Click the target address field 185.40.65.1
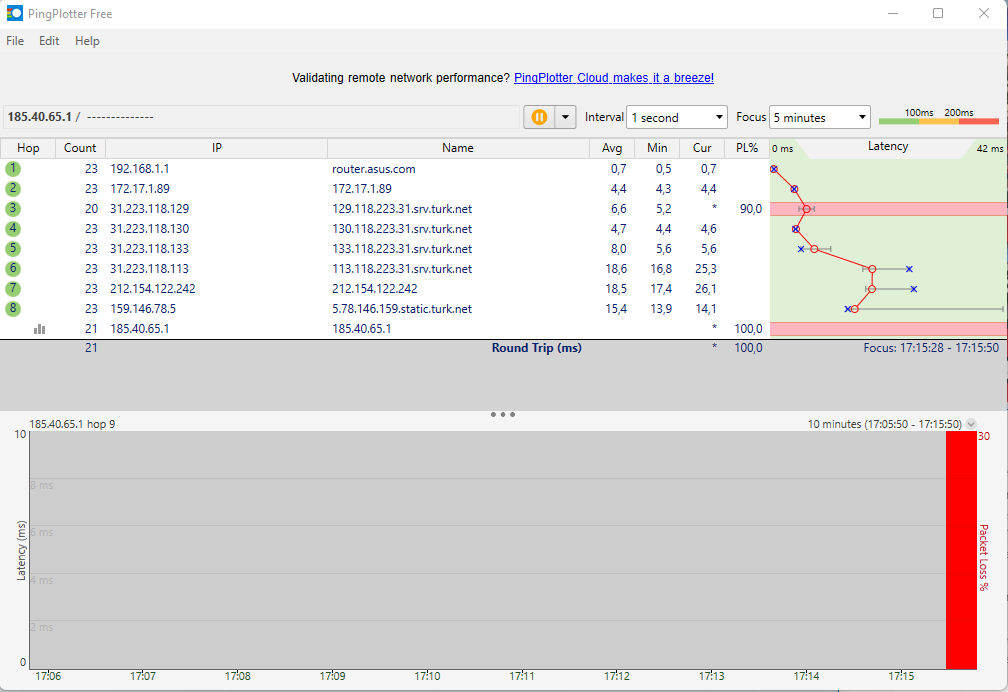Screen dimensions: 1008x692 point(261,117)
